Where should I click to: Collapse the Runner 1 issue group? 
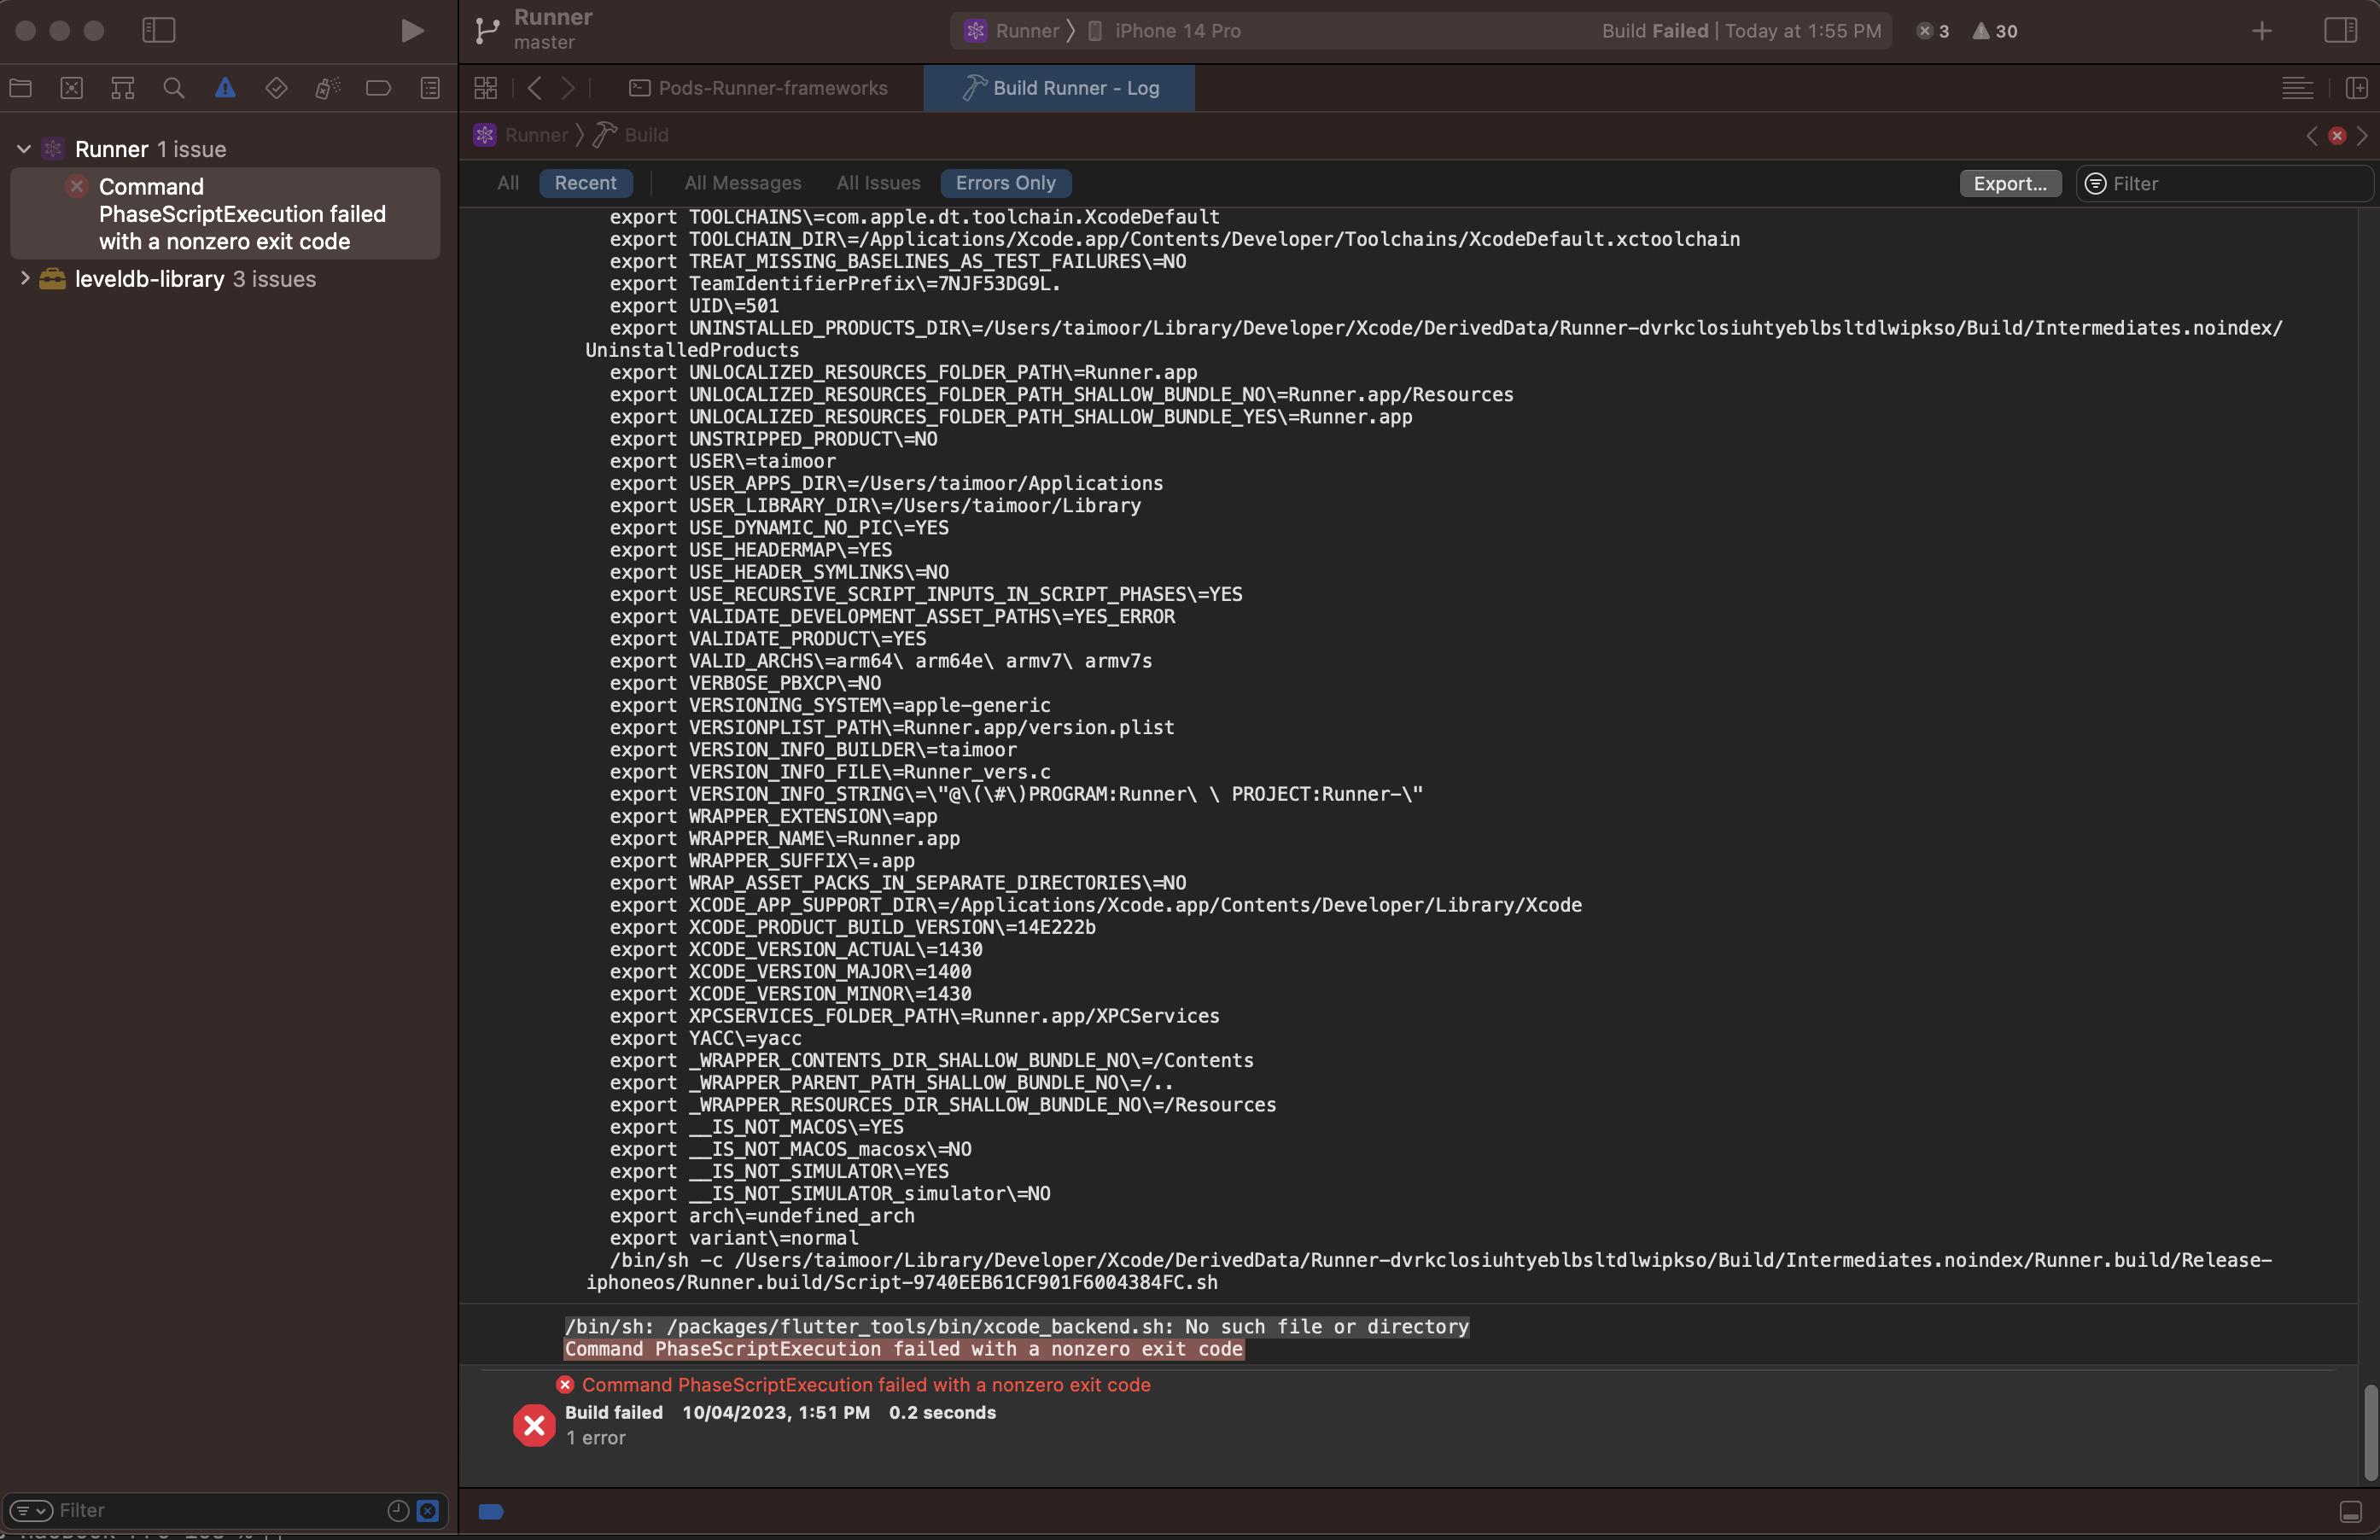click(x=24, y=149)
